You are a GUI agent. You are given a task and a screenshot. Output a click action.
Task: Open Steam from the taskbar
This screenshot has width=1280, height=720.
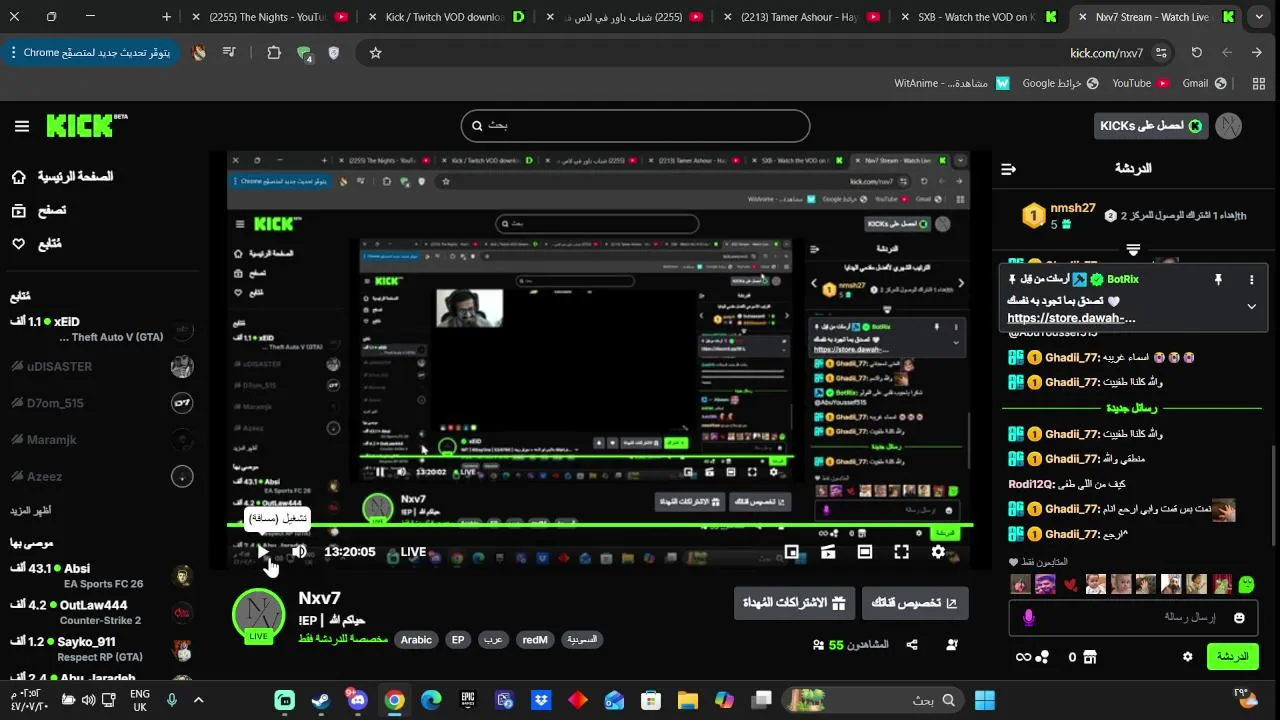tap(321, 700)
